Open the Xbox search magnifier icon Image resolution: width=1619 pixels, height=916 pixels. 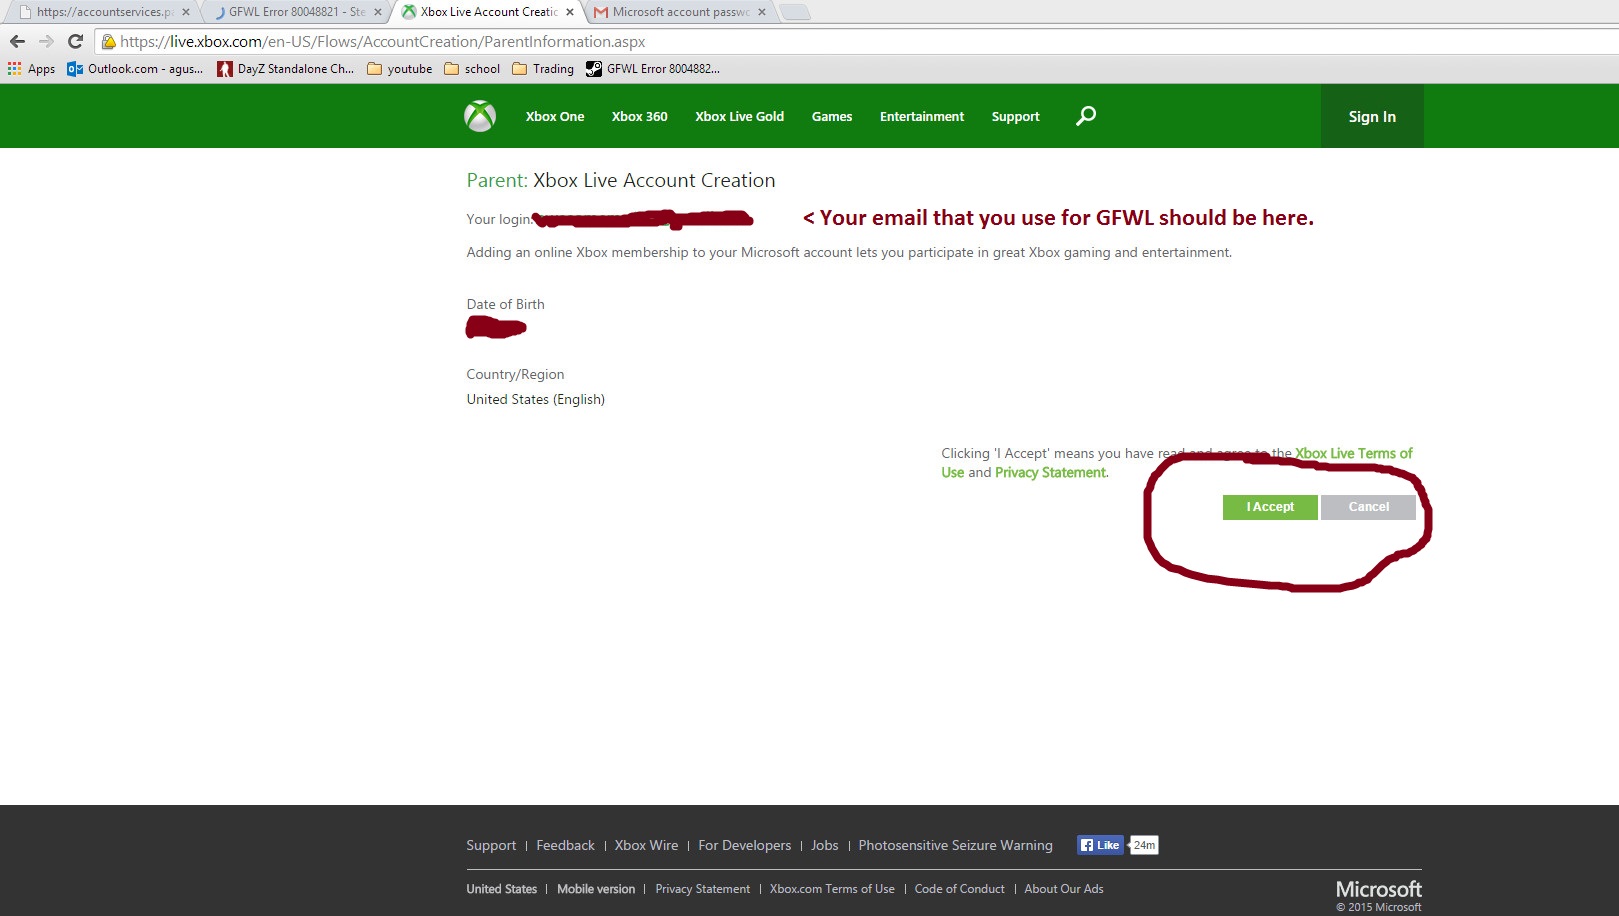(x=1086, y=116)
